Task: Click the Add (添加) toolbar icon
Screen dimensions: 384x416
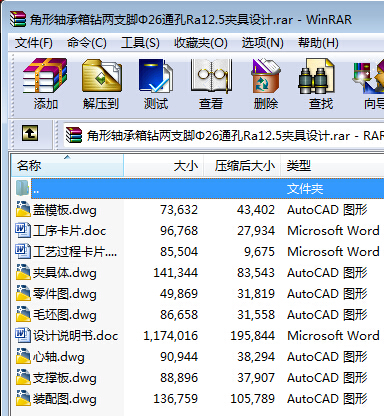Action: [45, 76]
